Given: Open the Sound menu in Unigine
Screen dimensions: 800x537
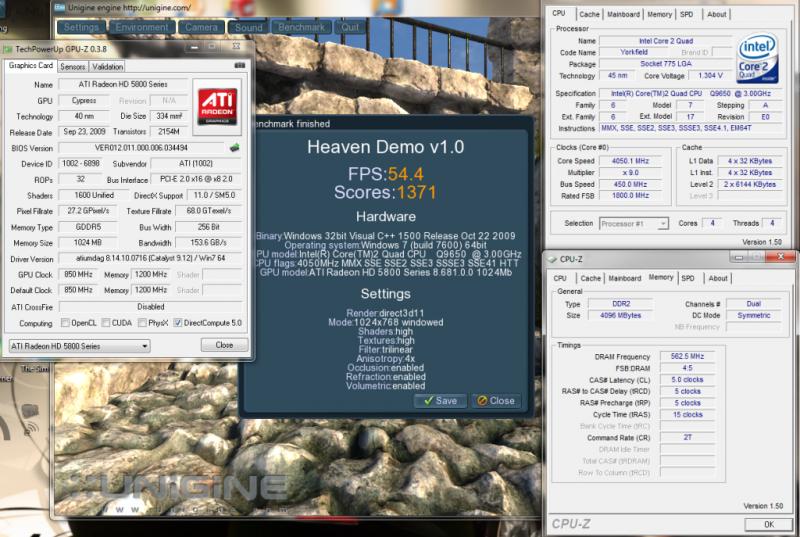Looking at the screenshot, I should (x=248, y=27).
